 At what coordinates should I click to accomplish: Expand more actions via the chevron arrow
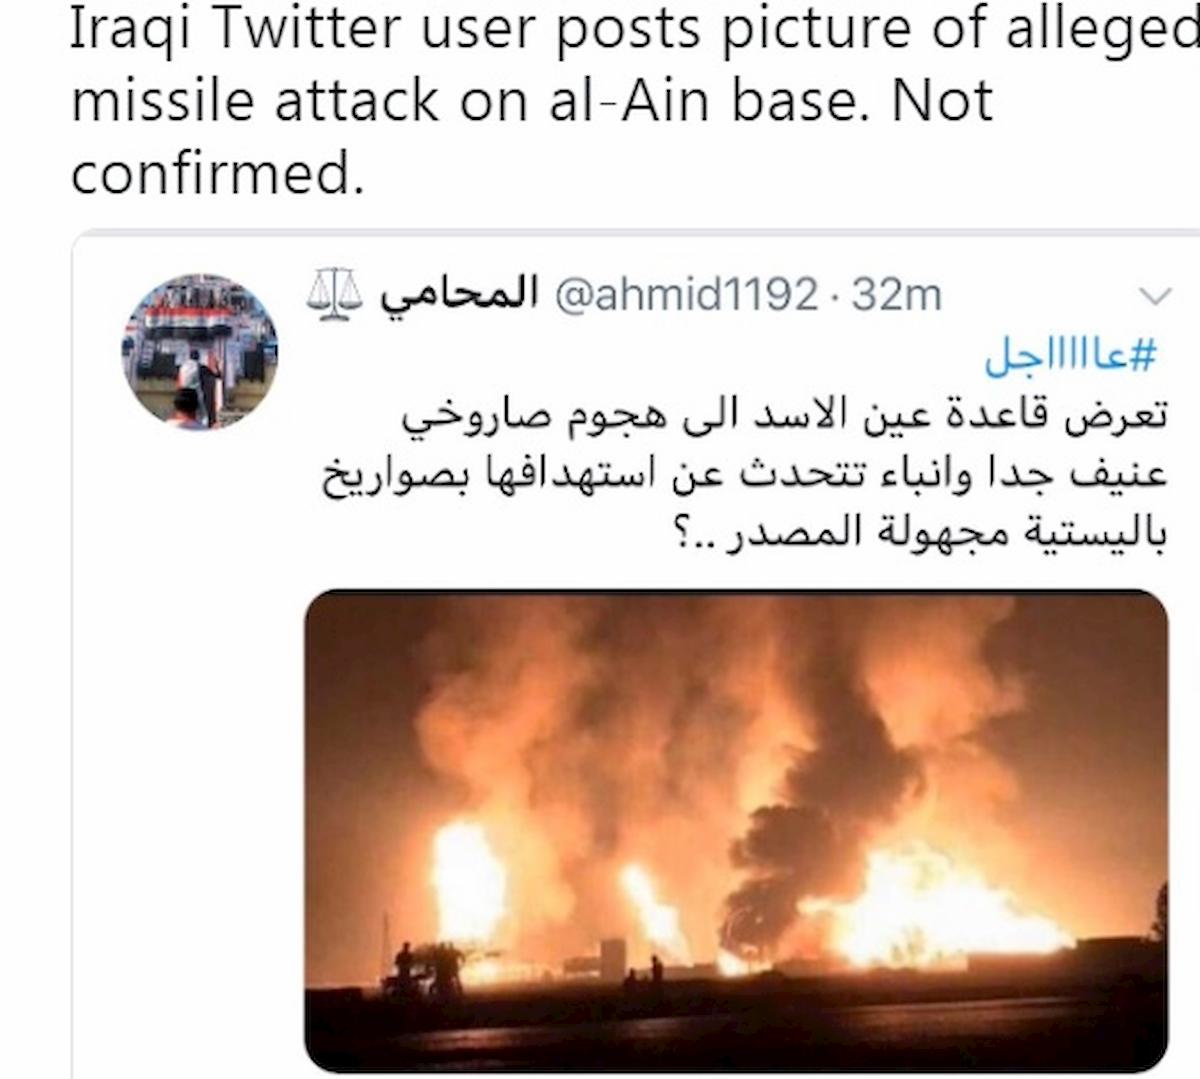point(1156,294)
